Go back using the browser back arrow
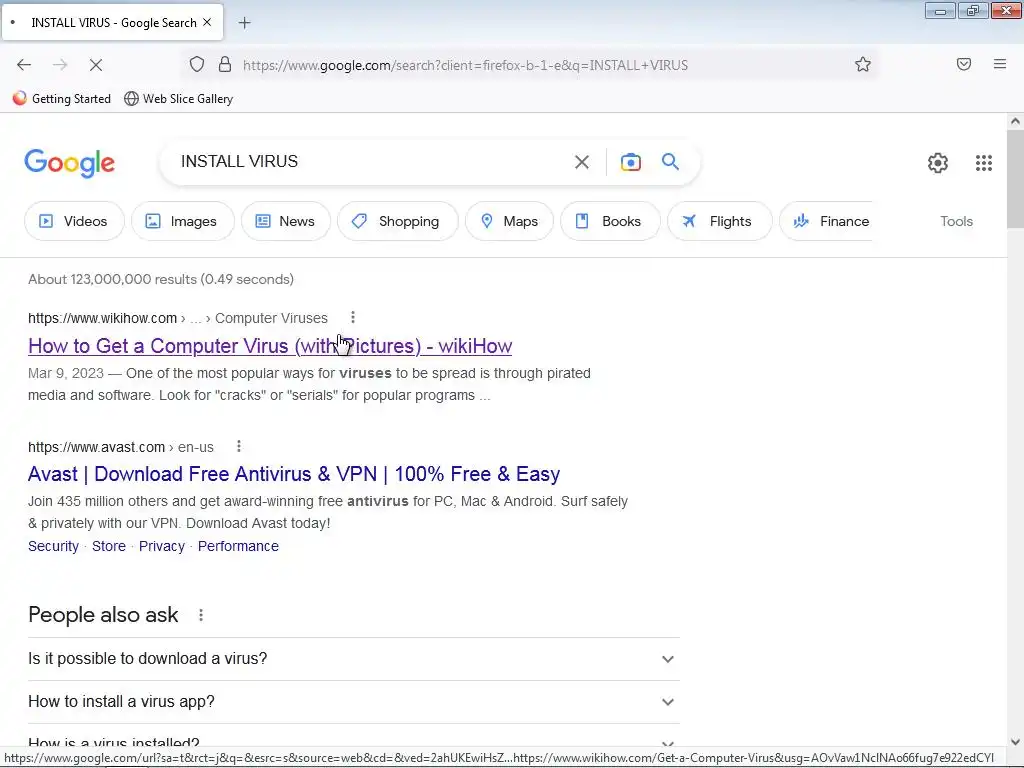This screenshot has height=768, width=1024. point(24,65)
